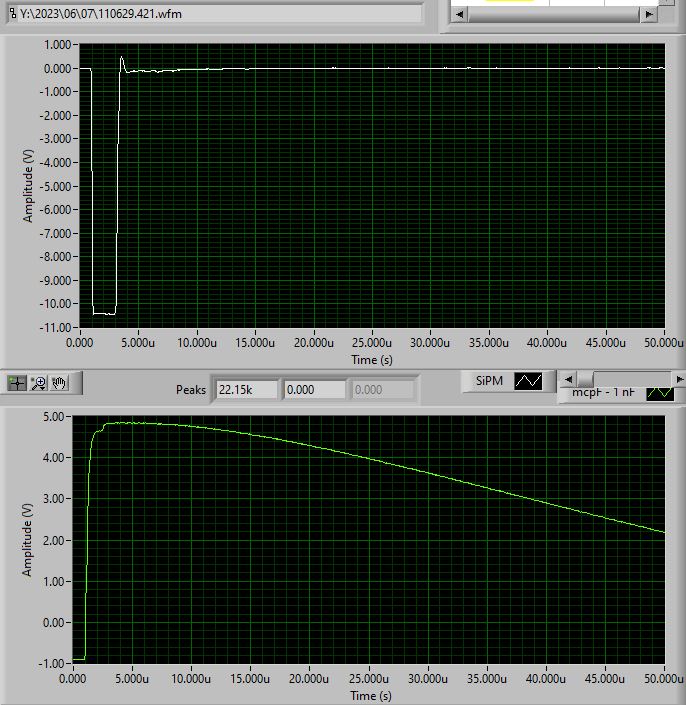Click the 5.00 maximum on green-trace graph's amplitude axis
Viewport: 686px width, 705px height.
53,416
